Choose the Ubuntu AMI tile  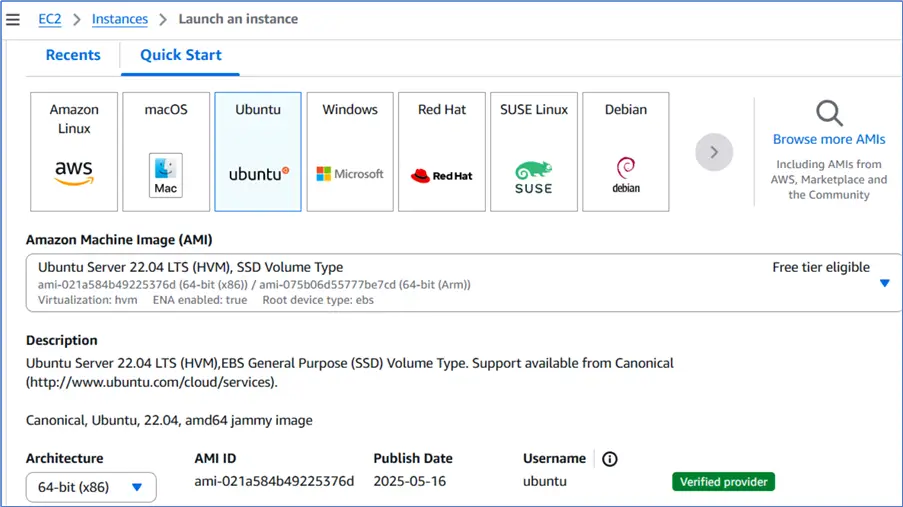(x=258, y=152)
